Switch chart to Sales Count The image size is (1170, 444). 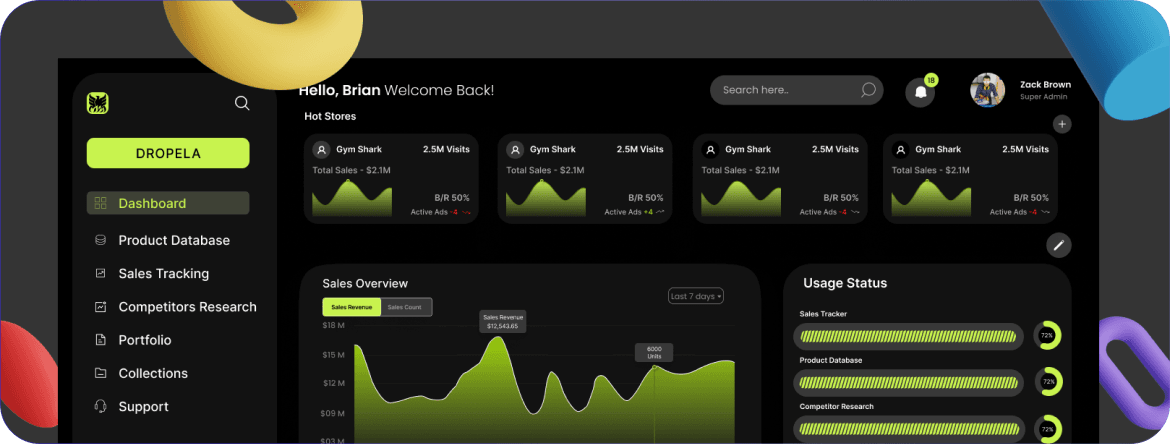(x=405, y=307)
